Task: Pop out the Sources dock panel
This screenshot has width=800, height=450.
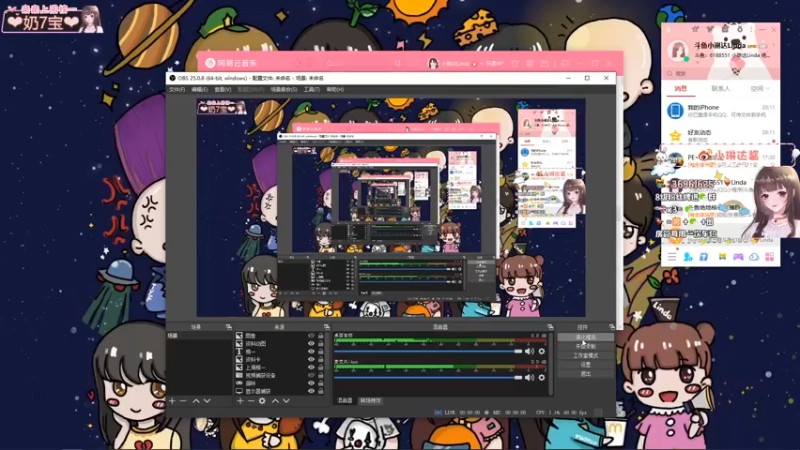Action: pos(327,327)
